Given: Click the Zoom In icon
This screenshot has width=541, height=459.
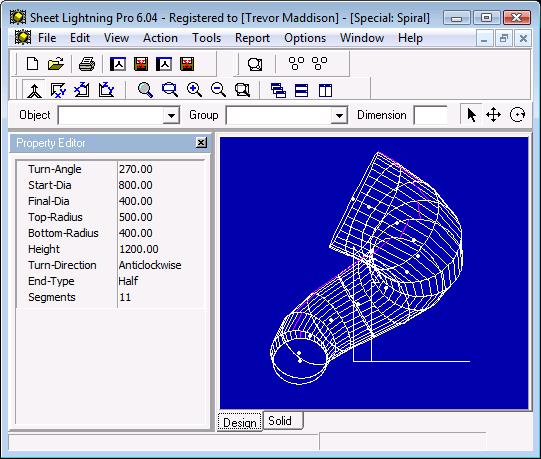Looking at the screenshot, I should point(194,90).
